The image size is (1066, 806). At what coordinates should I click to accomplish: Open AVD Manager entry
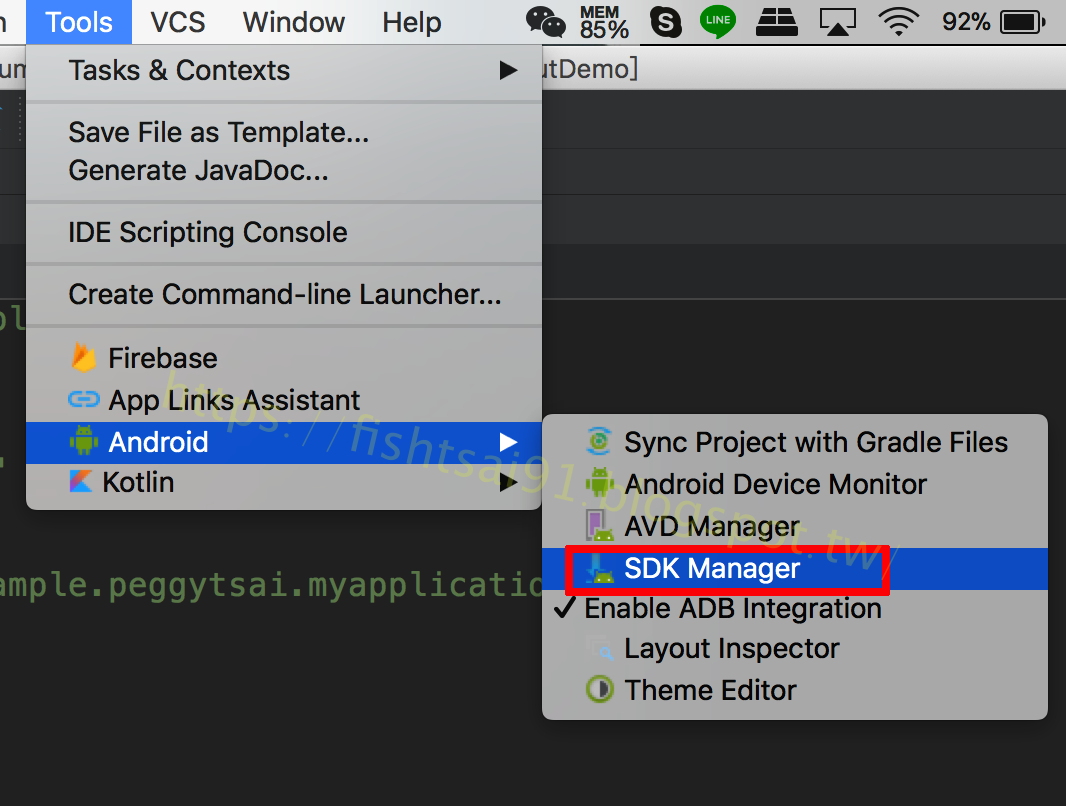coord(795,526)
